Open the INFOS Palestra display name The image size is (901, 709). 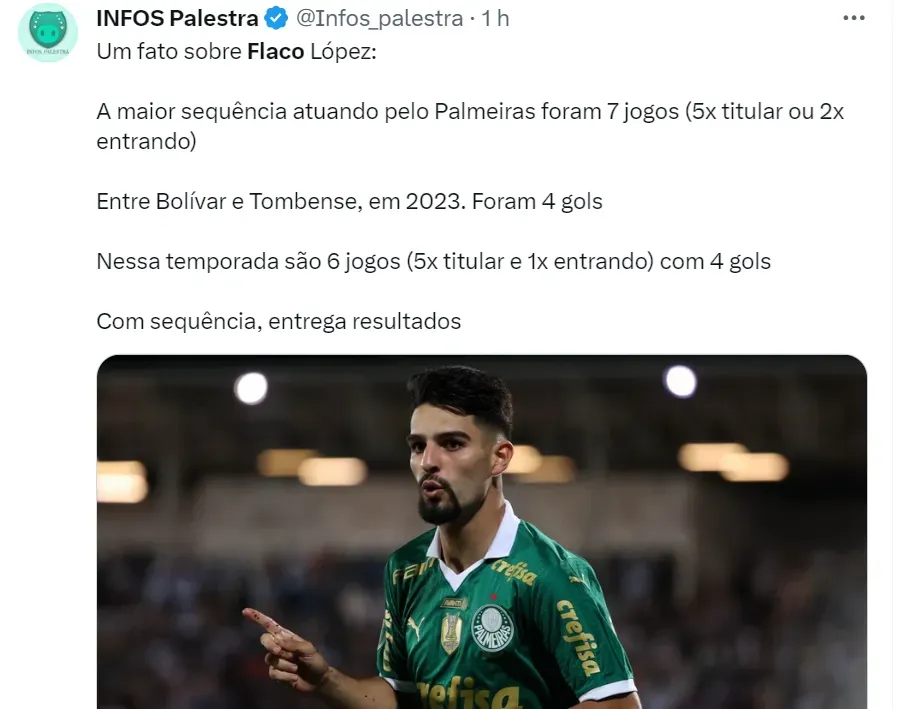click(177, 18)
